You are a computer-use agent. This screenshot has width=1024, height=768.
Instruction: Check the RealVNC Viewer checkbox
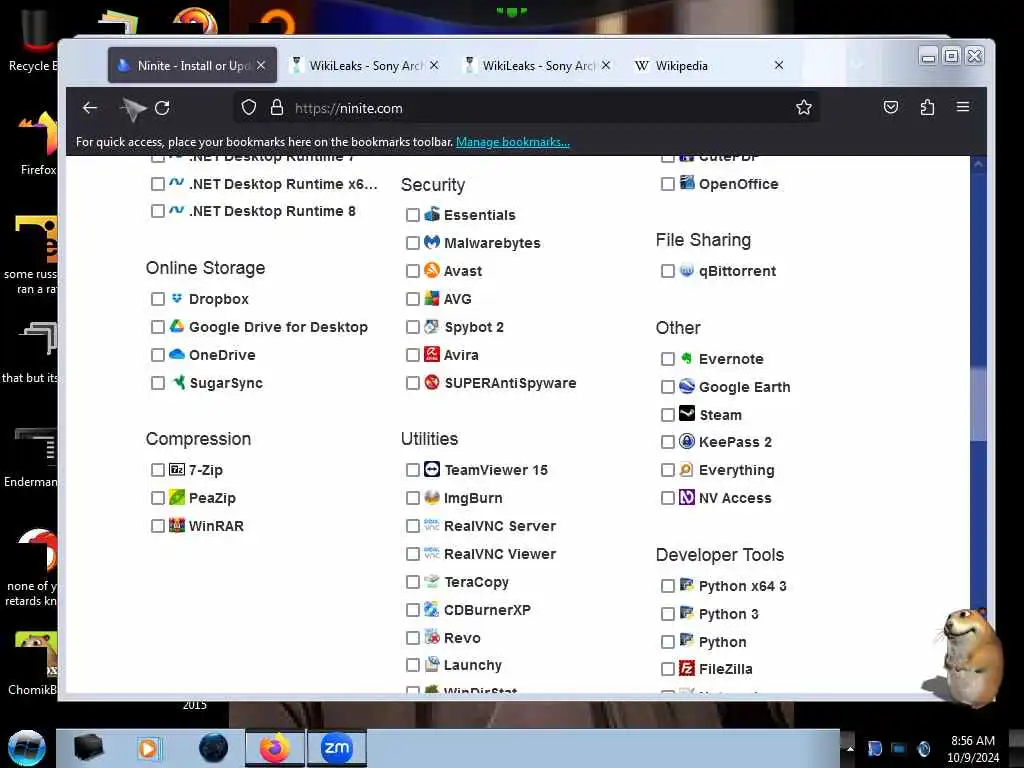point(413,554)
